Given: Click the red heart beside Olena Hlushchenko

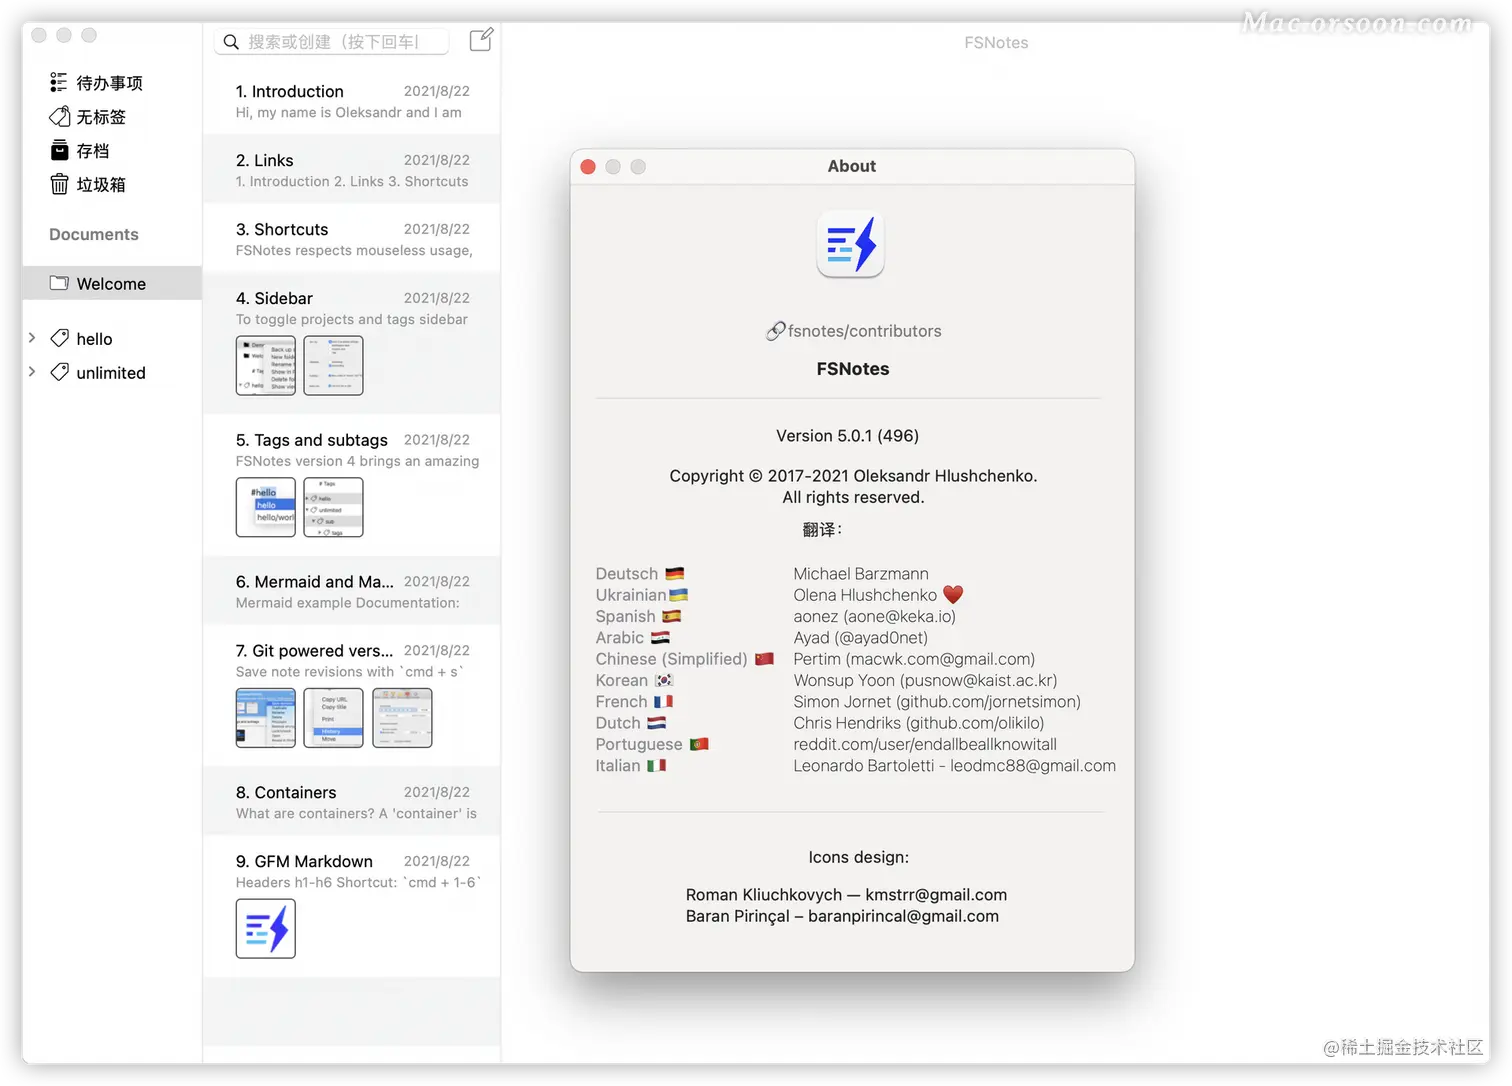Looking at the screenshot, I should 953,595.
